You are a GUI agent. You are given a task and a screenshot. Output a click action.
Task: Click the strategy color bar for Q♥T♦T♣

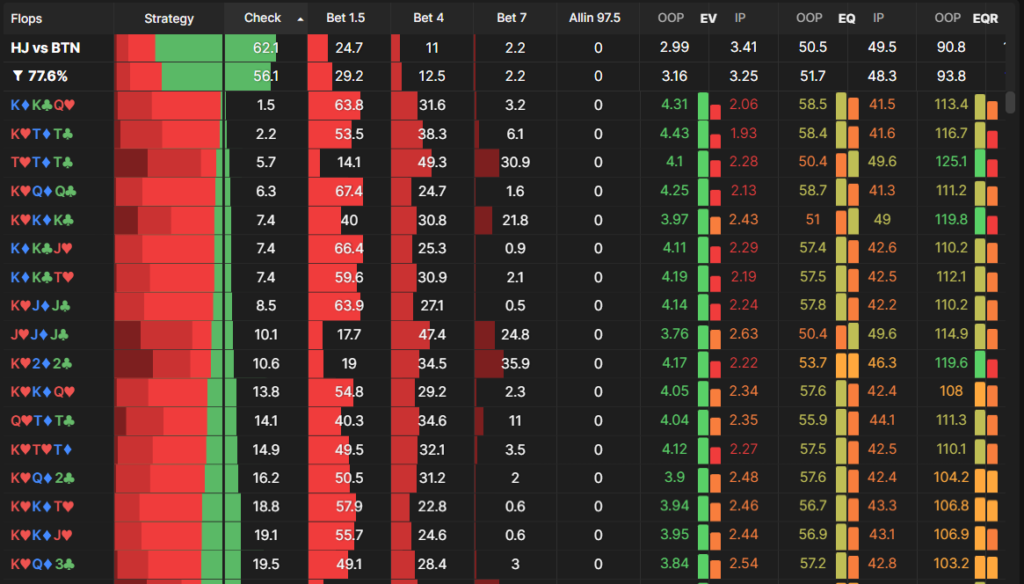(169, 421)
